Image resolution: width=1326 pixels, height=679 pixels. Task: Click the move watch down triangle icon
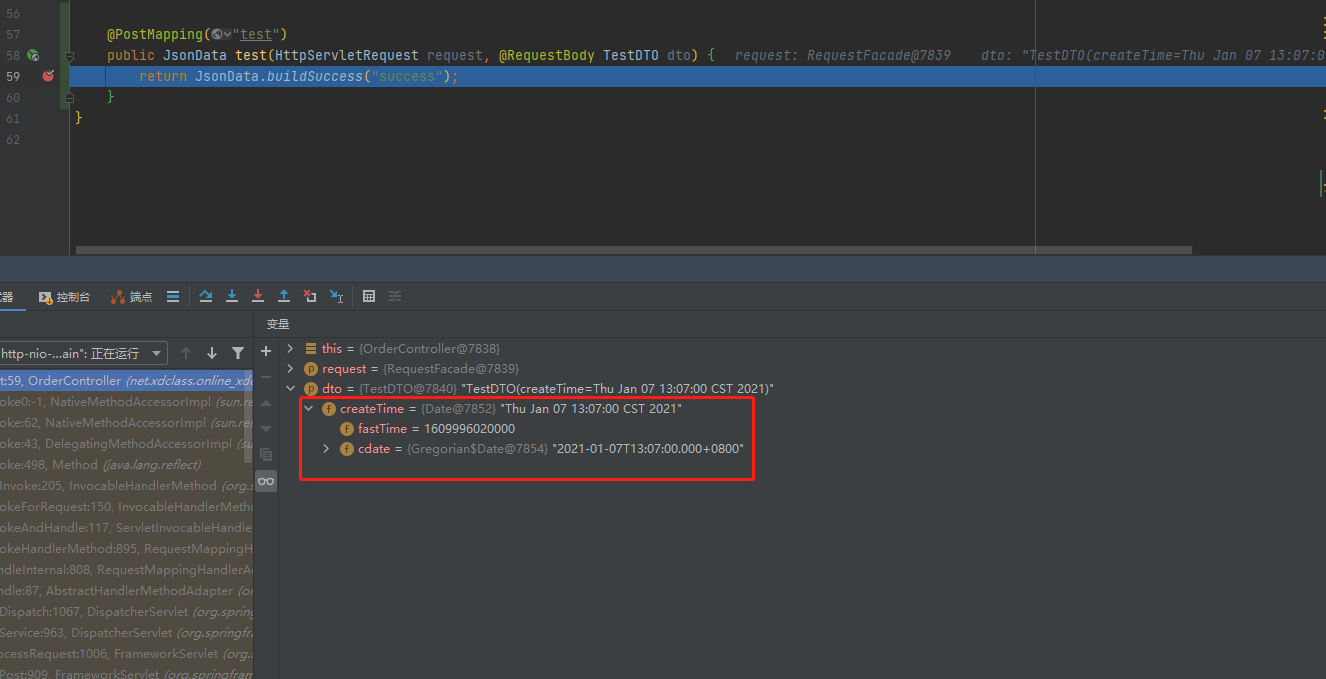click(x=266, y=428)
